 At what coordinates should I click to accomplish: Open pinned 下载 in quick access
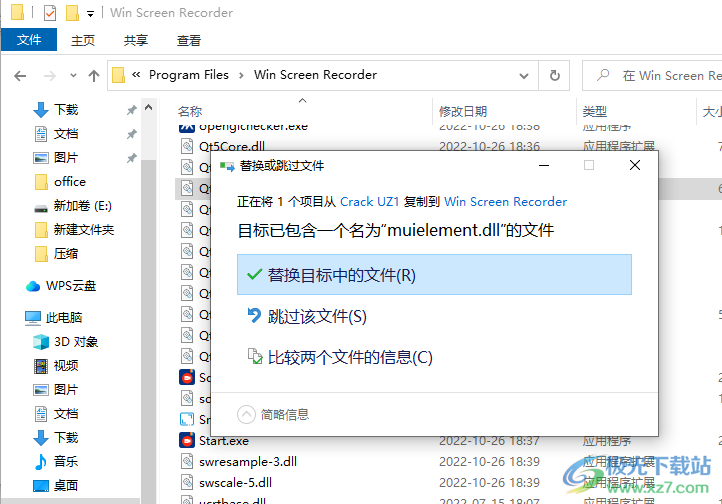pyautogui.click(x=66, y=110)
